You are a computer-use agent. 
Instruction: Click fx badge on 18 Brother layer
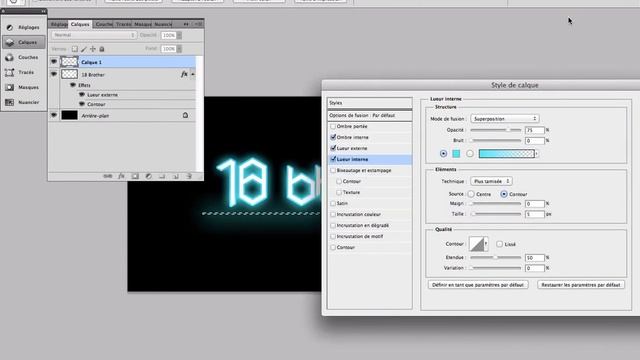184,74
